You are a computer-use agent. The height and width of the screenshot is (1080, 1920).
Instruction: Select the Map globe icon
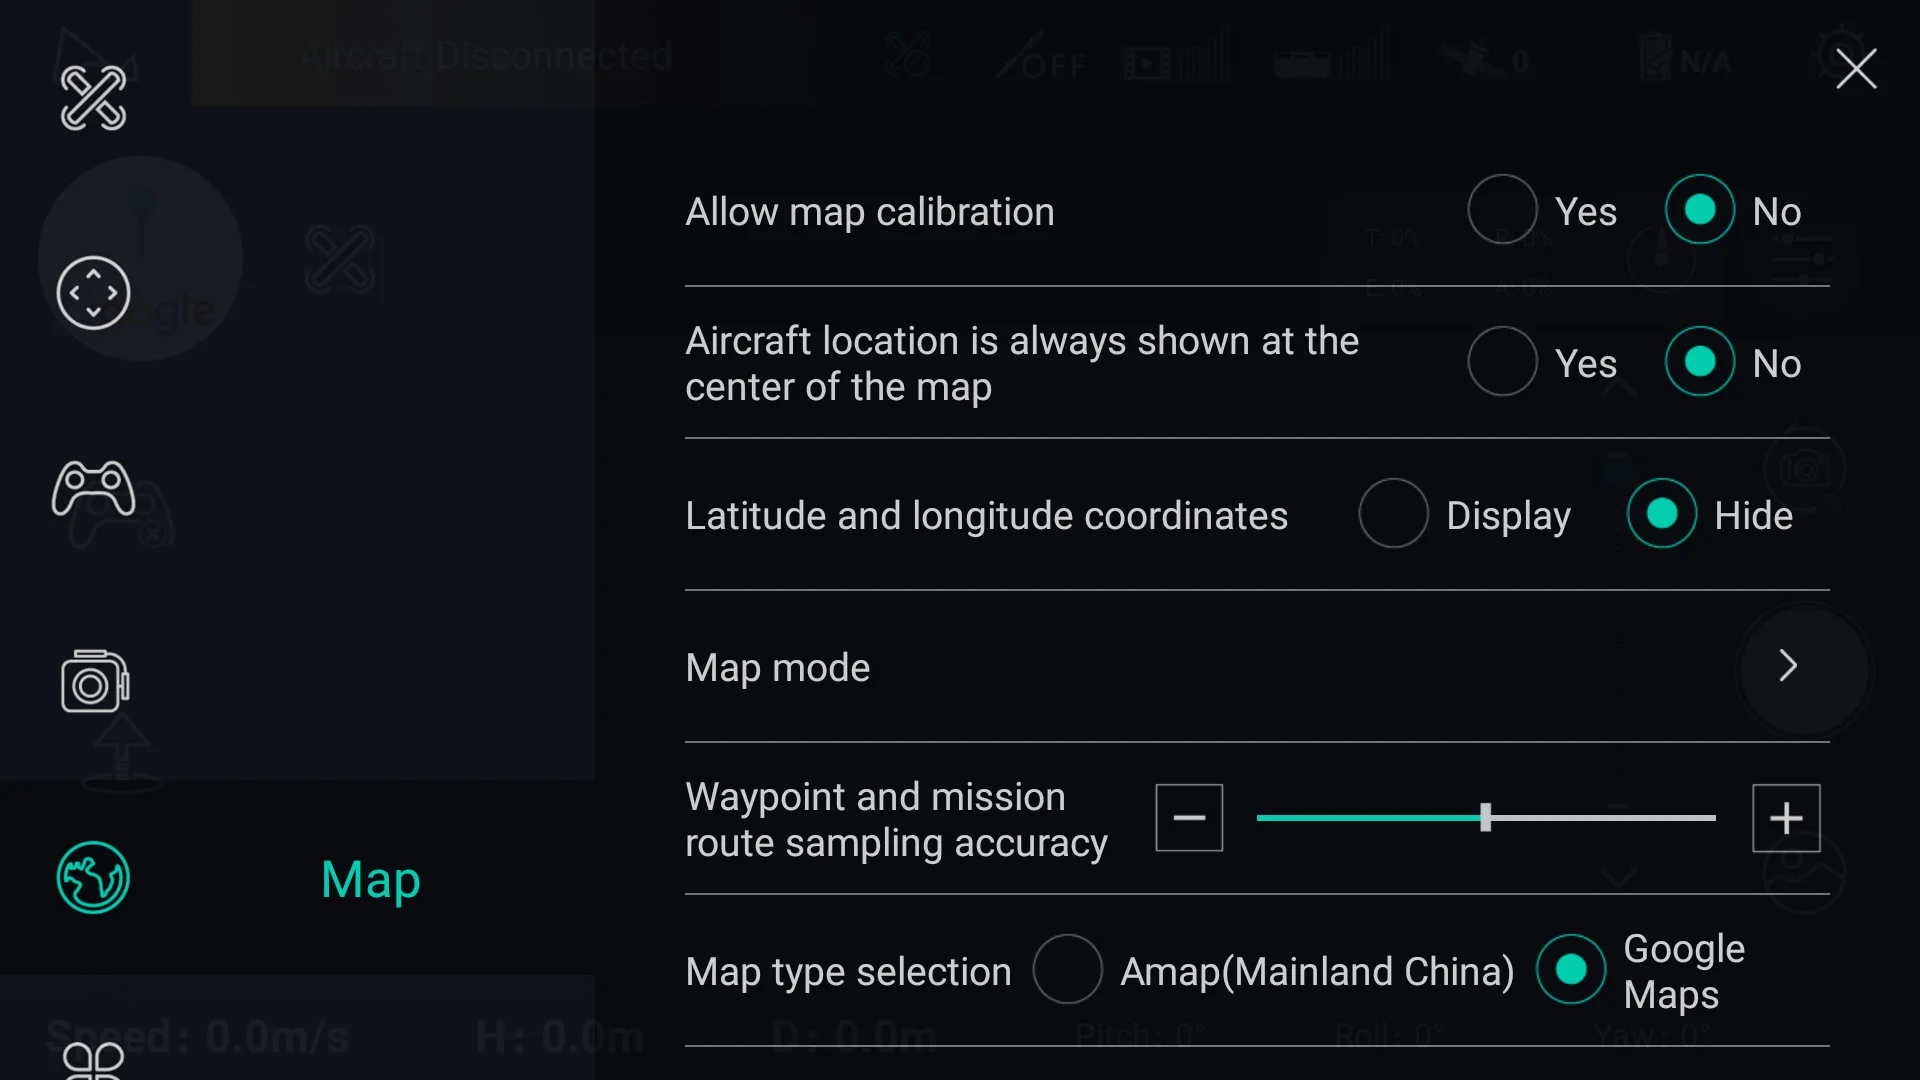(x=93, y=878)
